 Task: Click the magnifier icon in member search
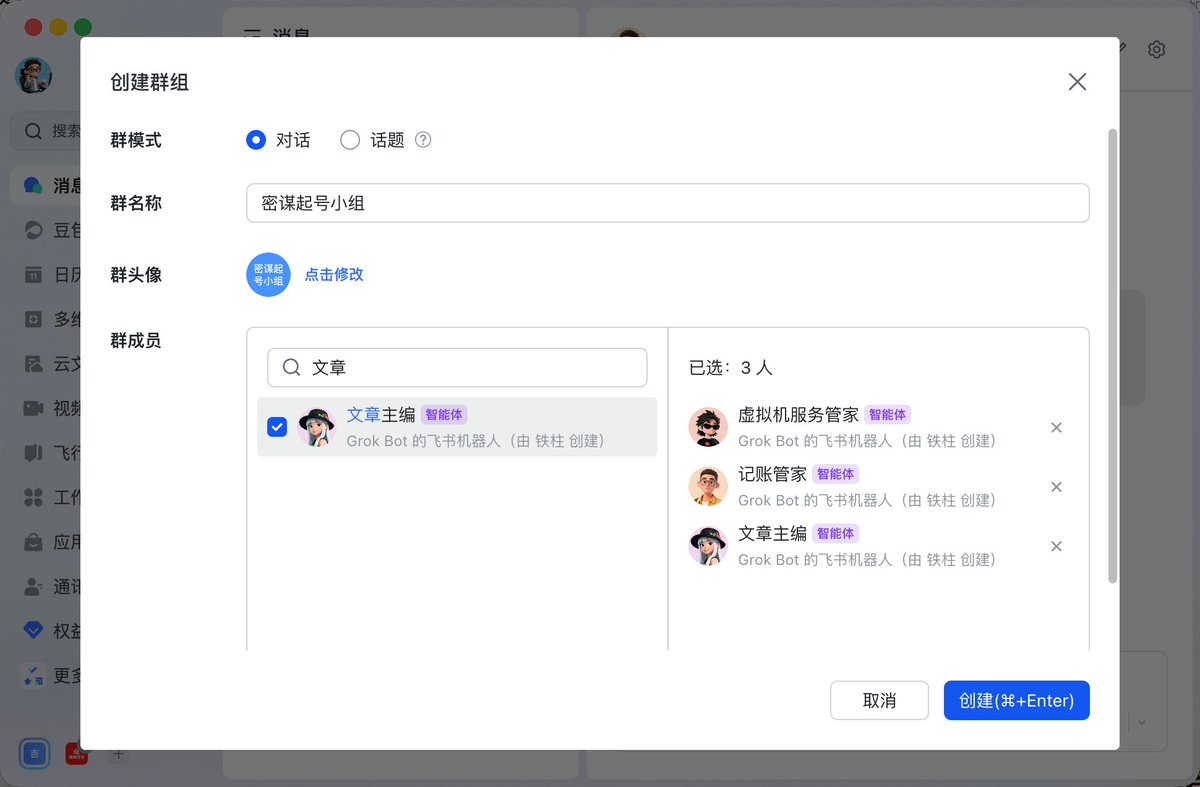coord(292,367)
